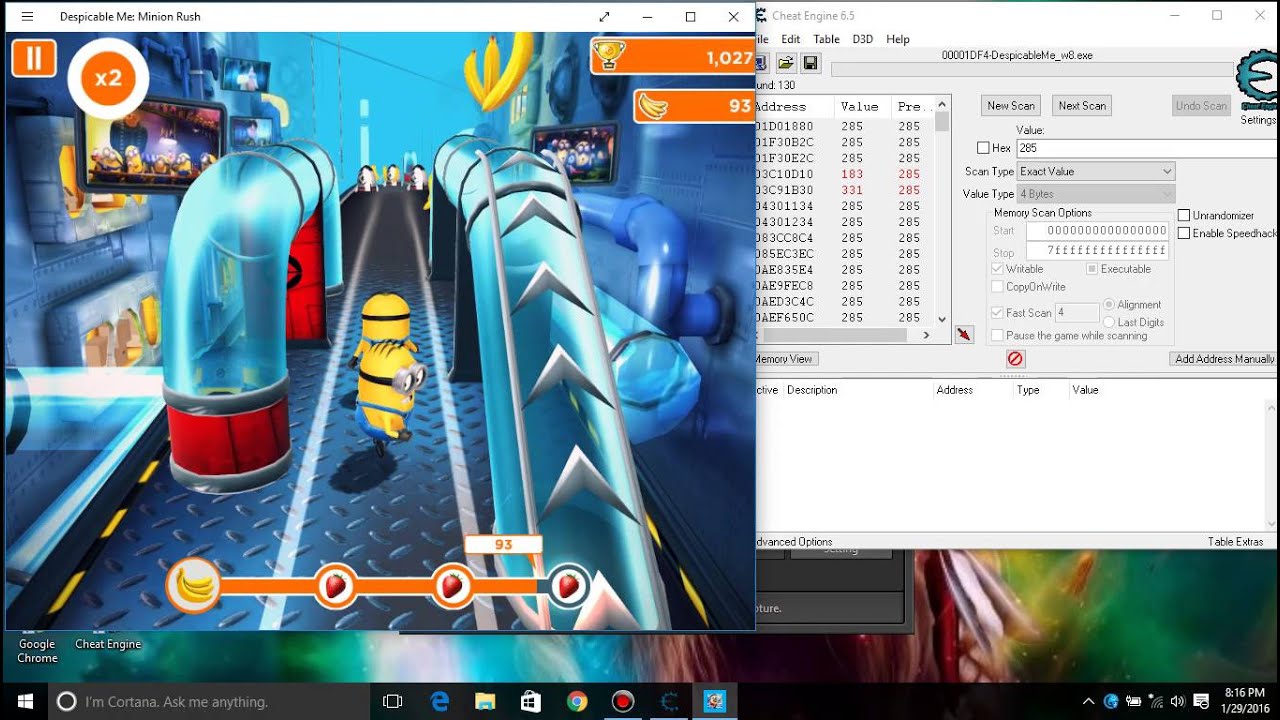Click the Next Scan button
This screenshot has height=720, width=1280.
[x=1082, y=105]
